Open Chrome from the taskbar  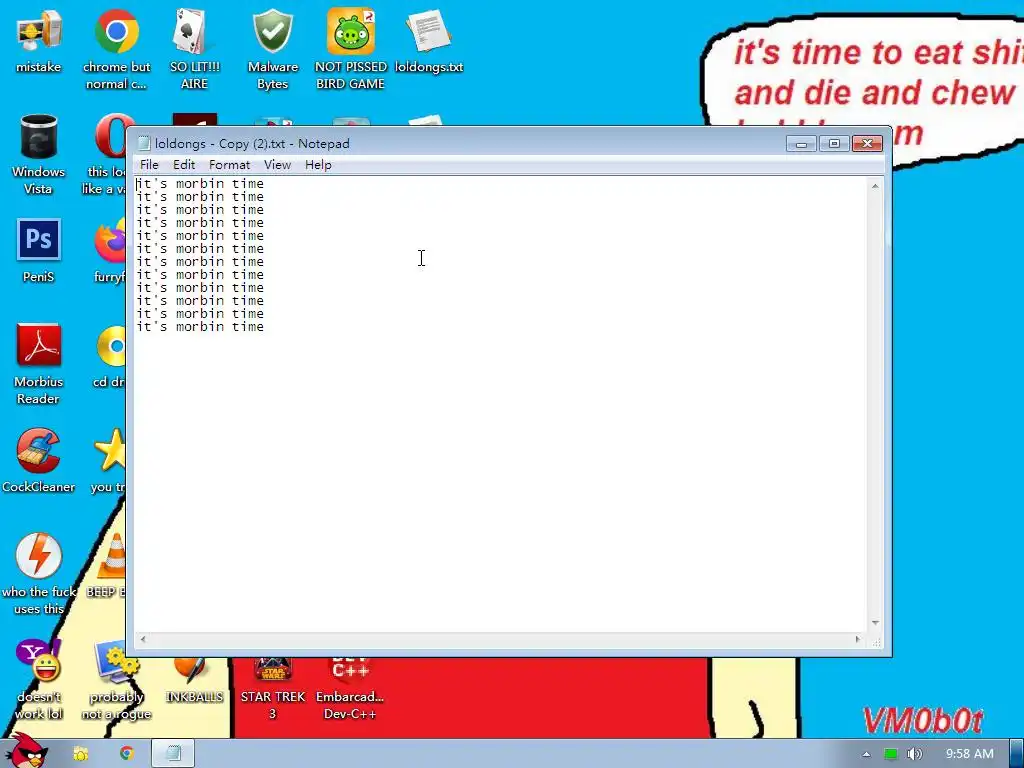coord(127,754)
